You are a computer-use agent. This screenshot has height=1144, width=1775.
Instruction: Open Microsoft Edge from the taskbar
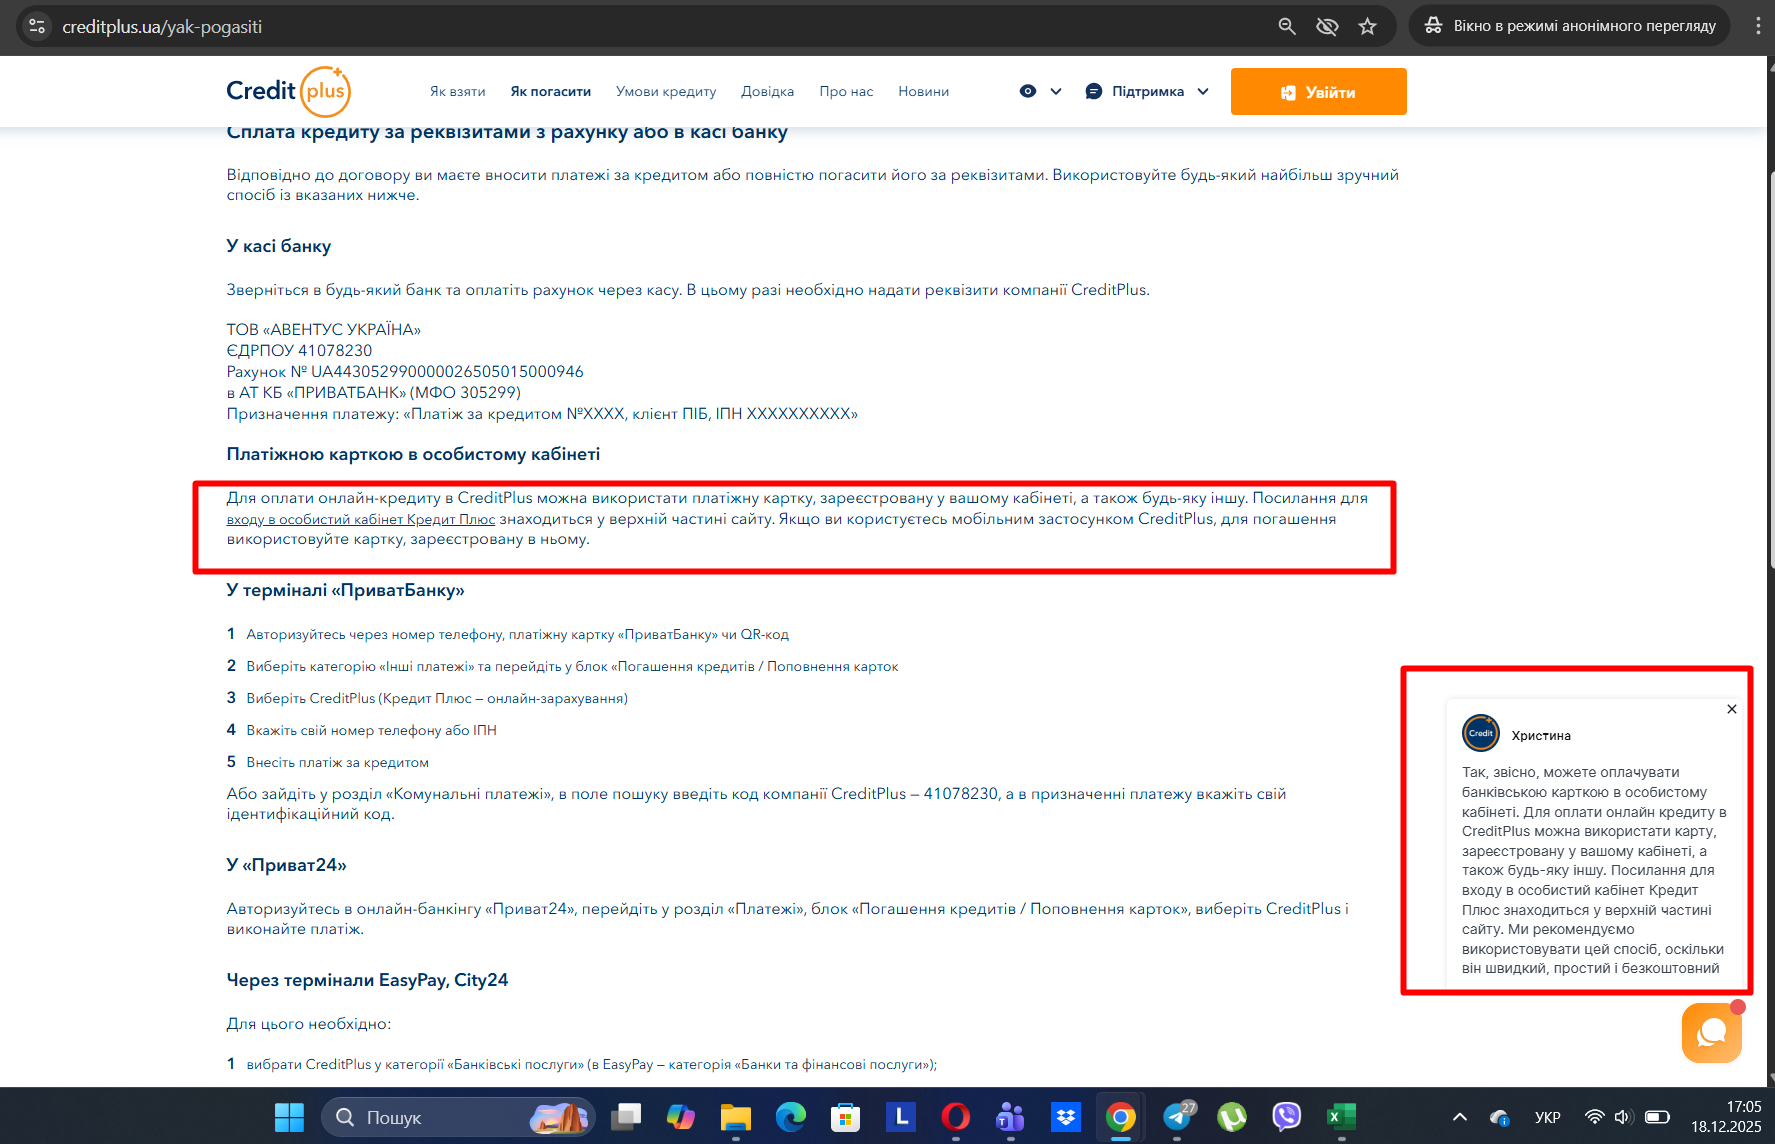click(791, 1117)
